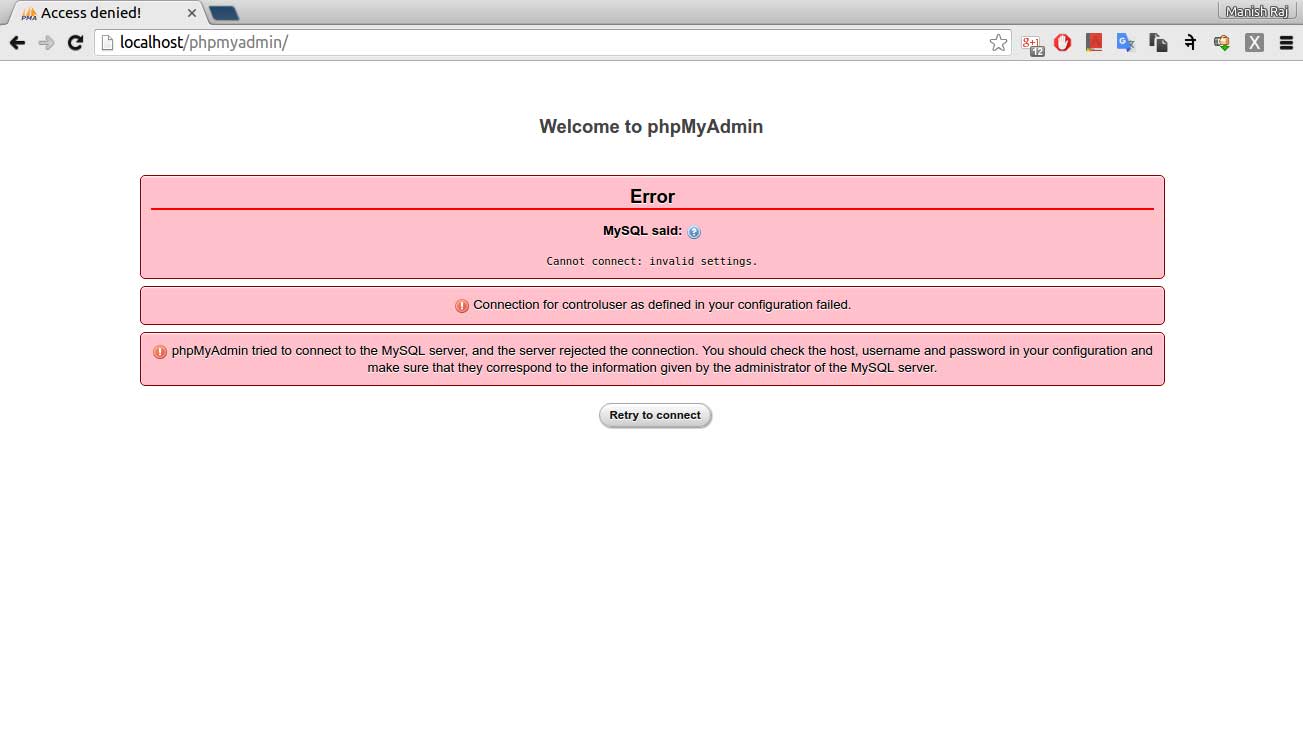Click the page info icon in address bar
This screenshot has height=744, width=1303.
[x=108, y=43]
